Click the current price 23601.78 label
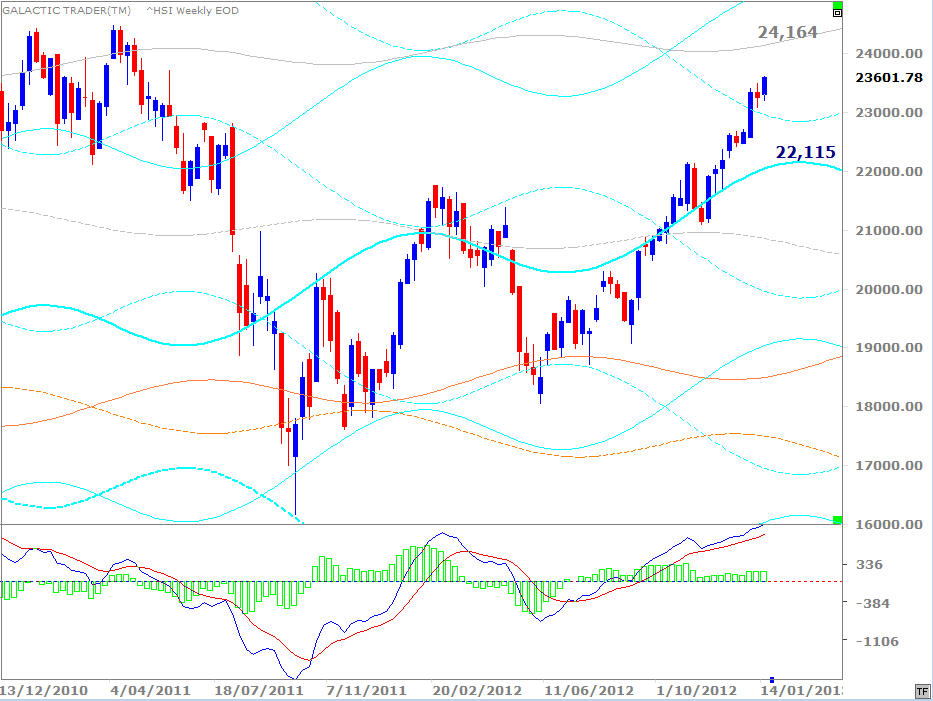 coord(889,77)
